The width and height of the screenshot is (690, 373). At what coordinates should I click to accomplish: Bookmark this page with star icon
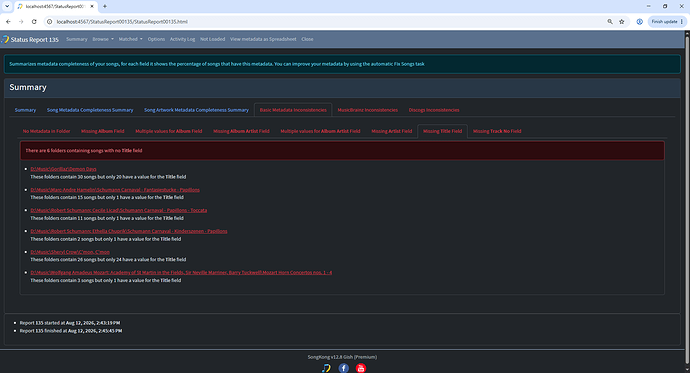pos(622,22)
